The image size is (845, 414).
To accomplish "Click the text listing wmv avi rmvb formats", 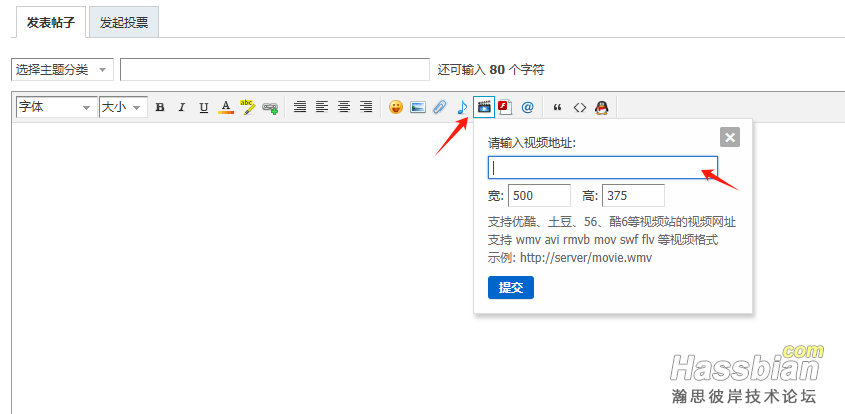I will (603, 240).
